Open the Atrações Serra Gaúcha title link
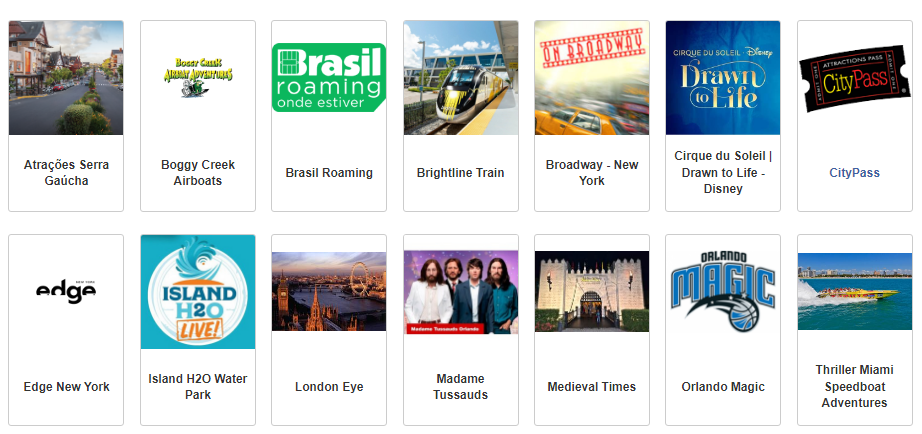This screenshot has height=434, width=922. pos(66,173)
